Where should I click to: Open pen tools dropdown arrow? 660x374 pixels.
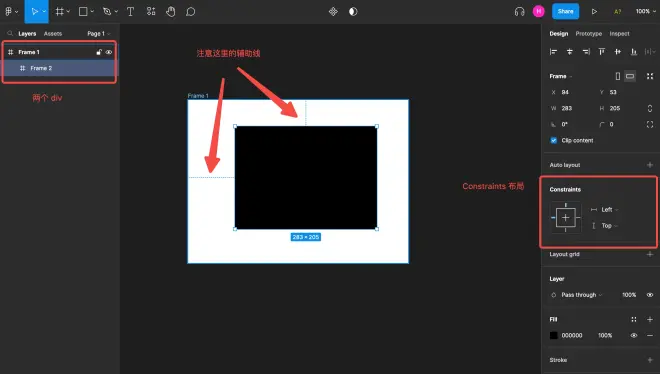pyautogui.click(x=116, y=12)
